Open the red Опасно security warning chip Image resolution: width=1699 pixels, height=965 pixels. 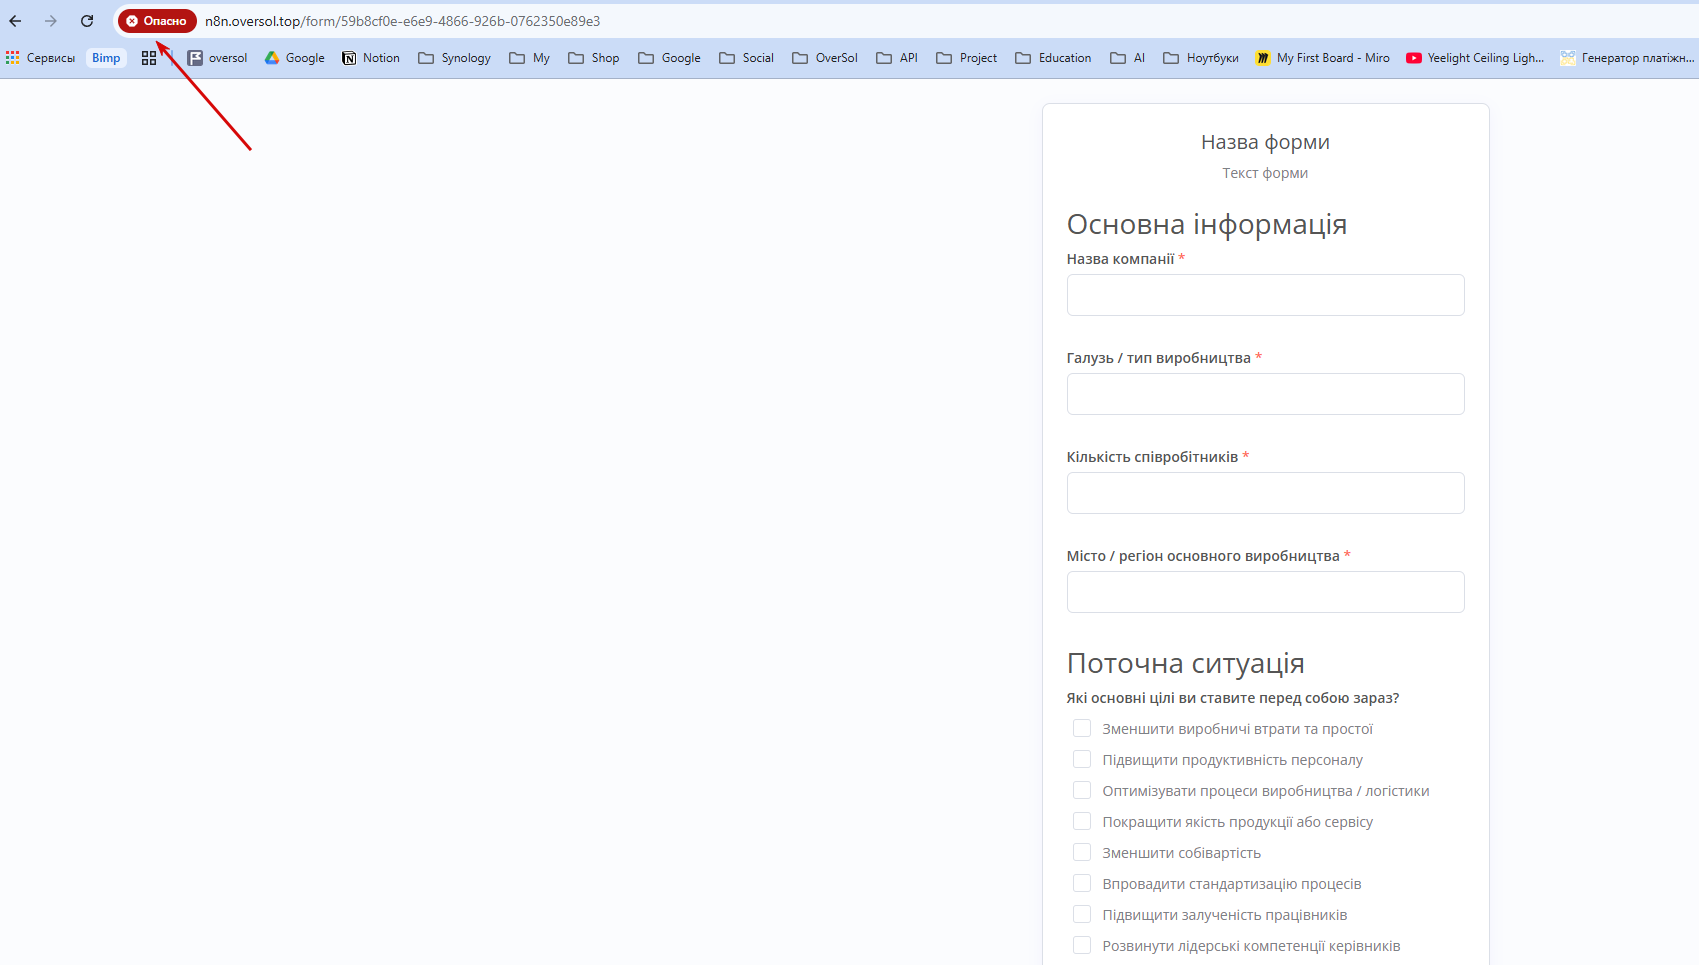[x=157, y=21]
